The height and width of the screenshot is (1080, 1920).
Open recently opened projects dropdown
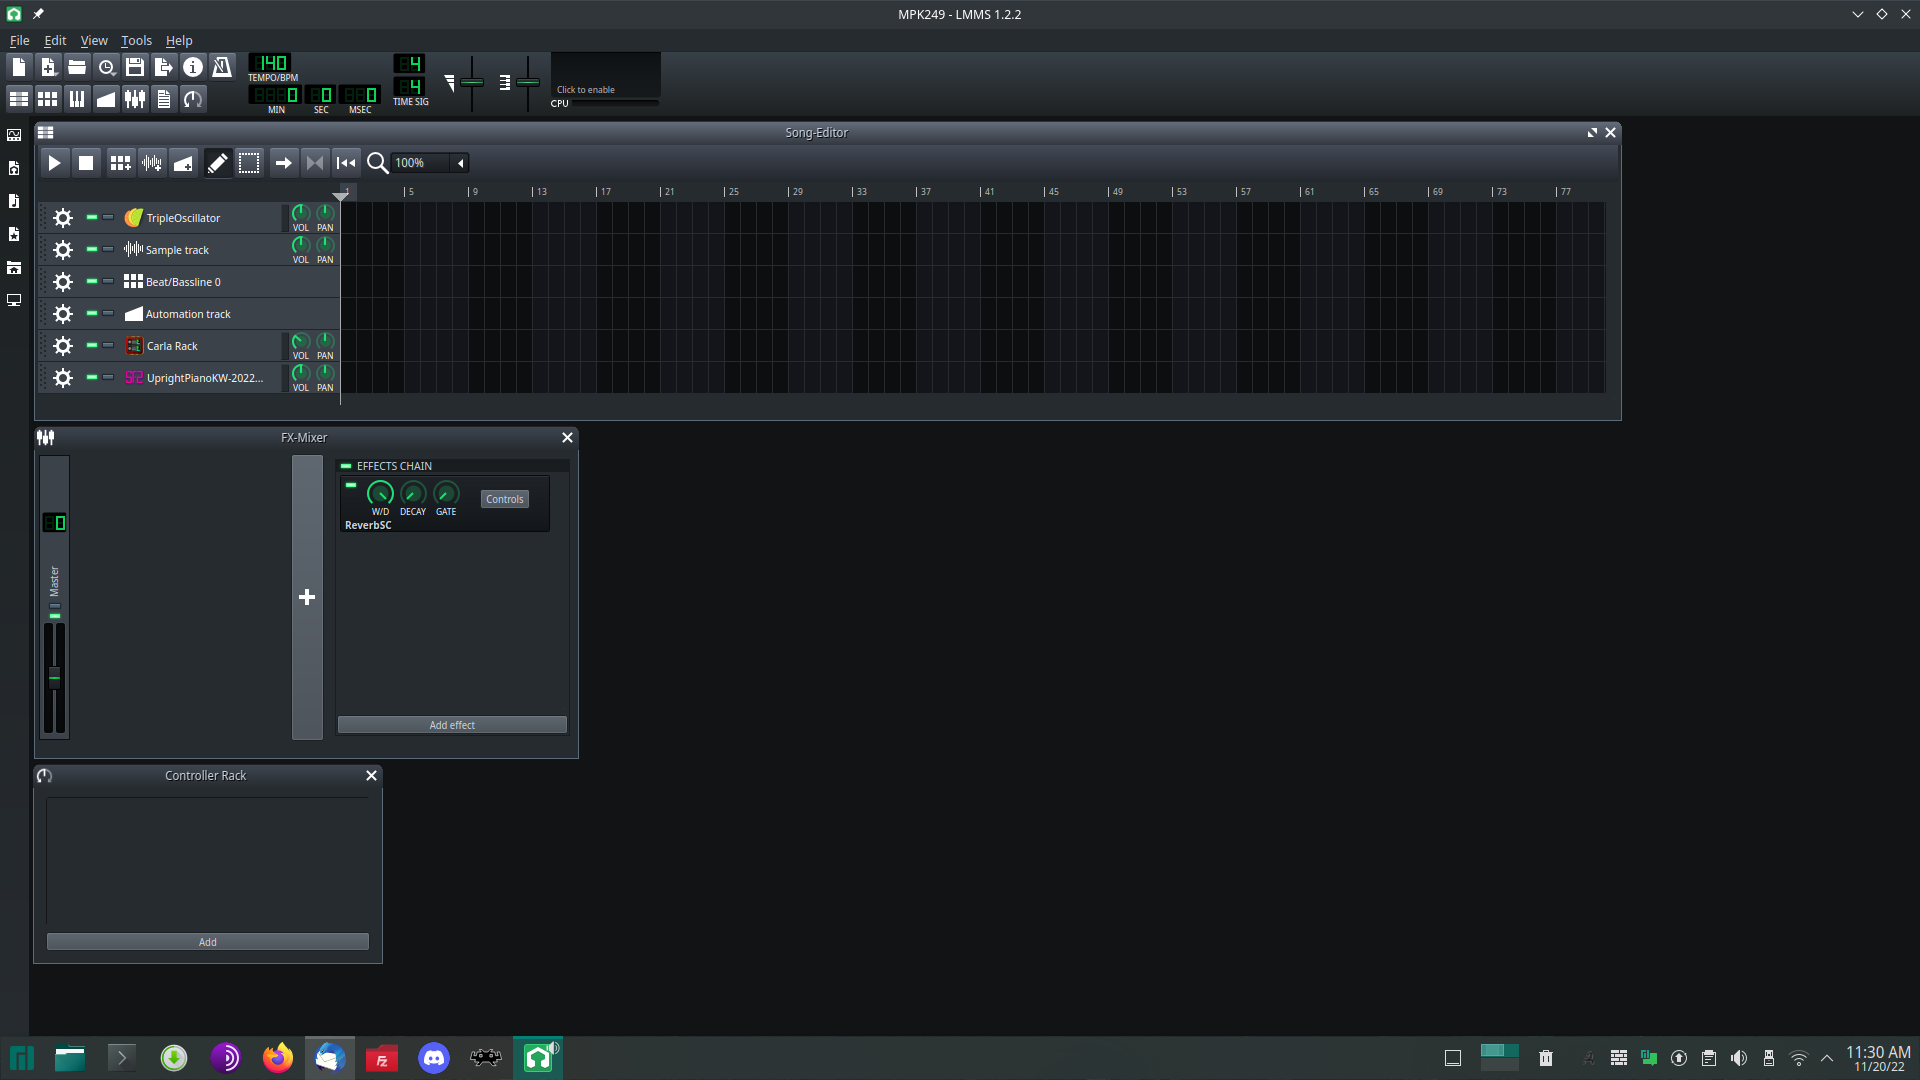click(x=106, y=66)
